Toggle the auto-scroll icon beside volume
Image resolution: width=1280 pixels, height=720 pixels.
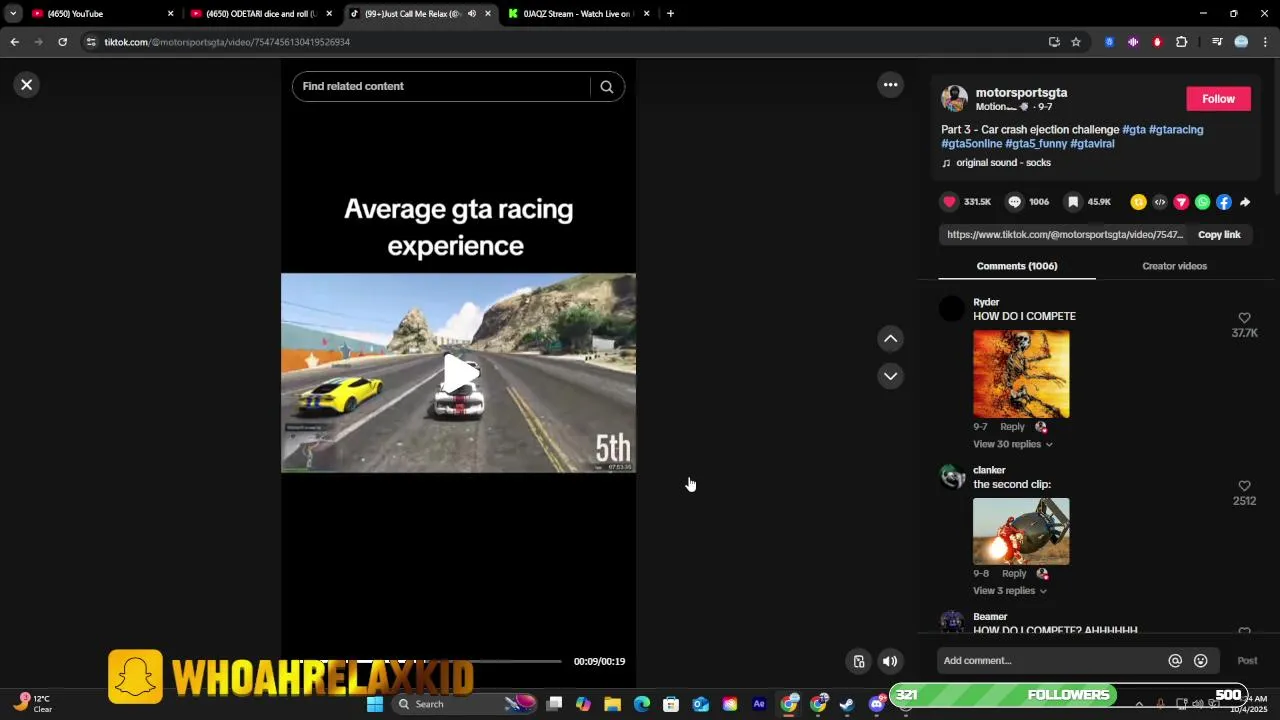[x=859, y=661]
